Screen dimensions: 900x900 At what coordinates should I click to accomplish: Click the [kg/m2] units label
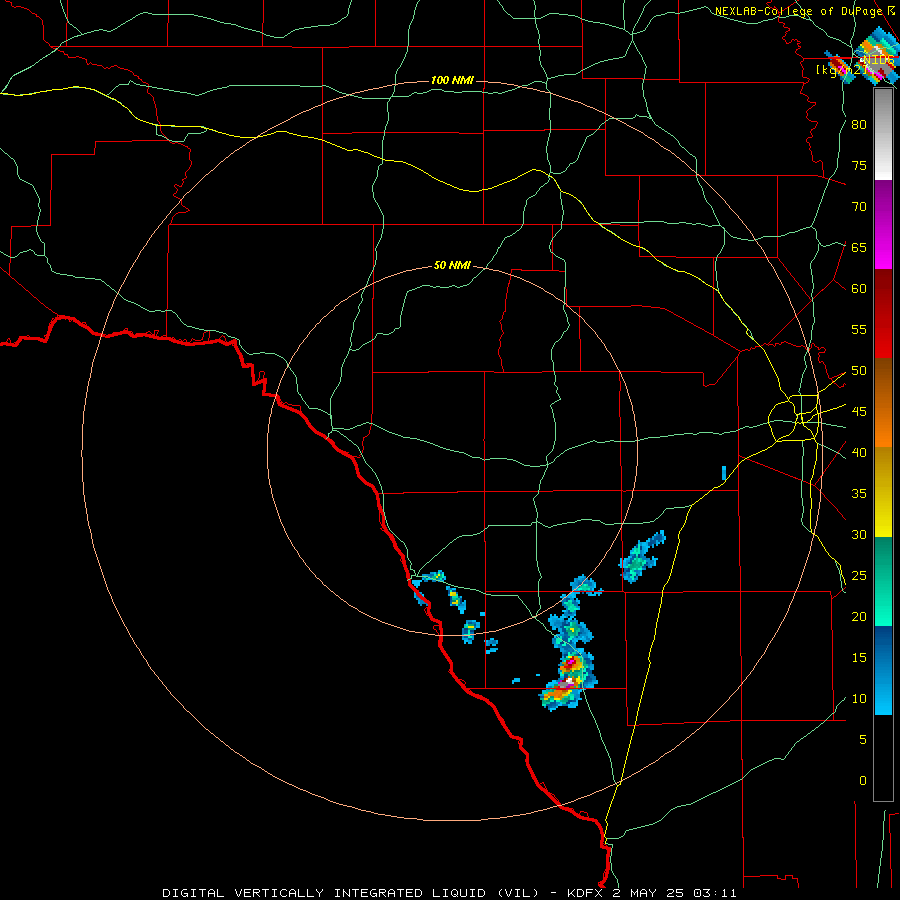pyautogui.click(x=840, y=69)
